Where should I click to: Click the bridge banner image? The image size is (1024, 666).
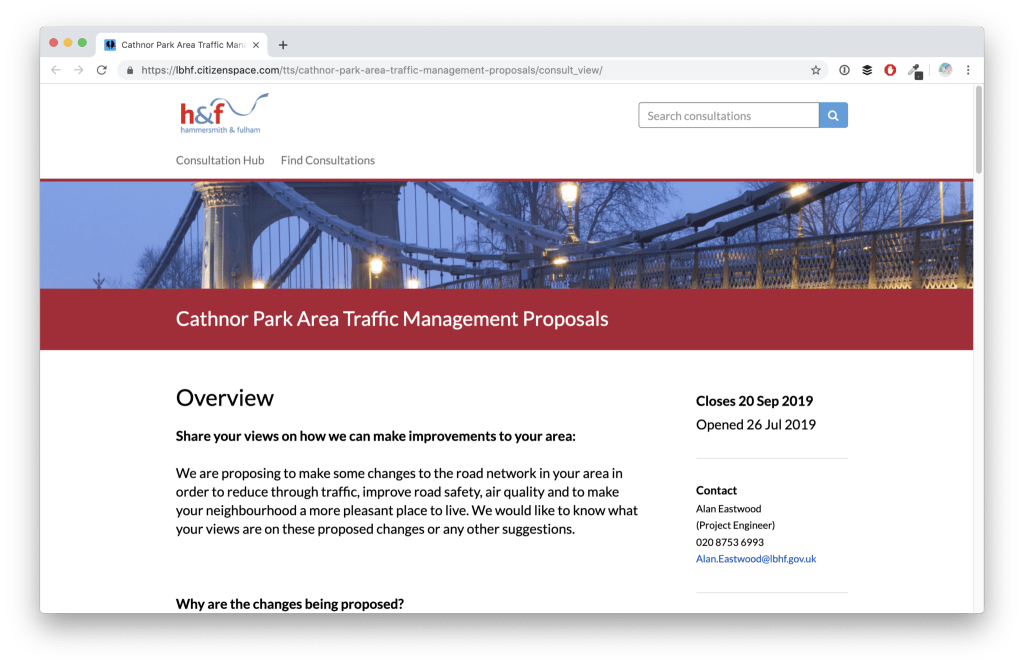click(506, 235)
